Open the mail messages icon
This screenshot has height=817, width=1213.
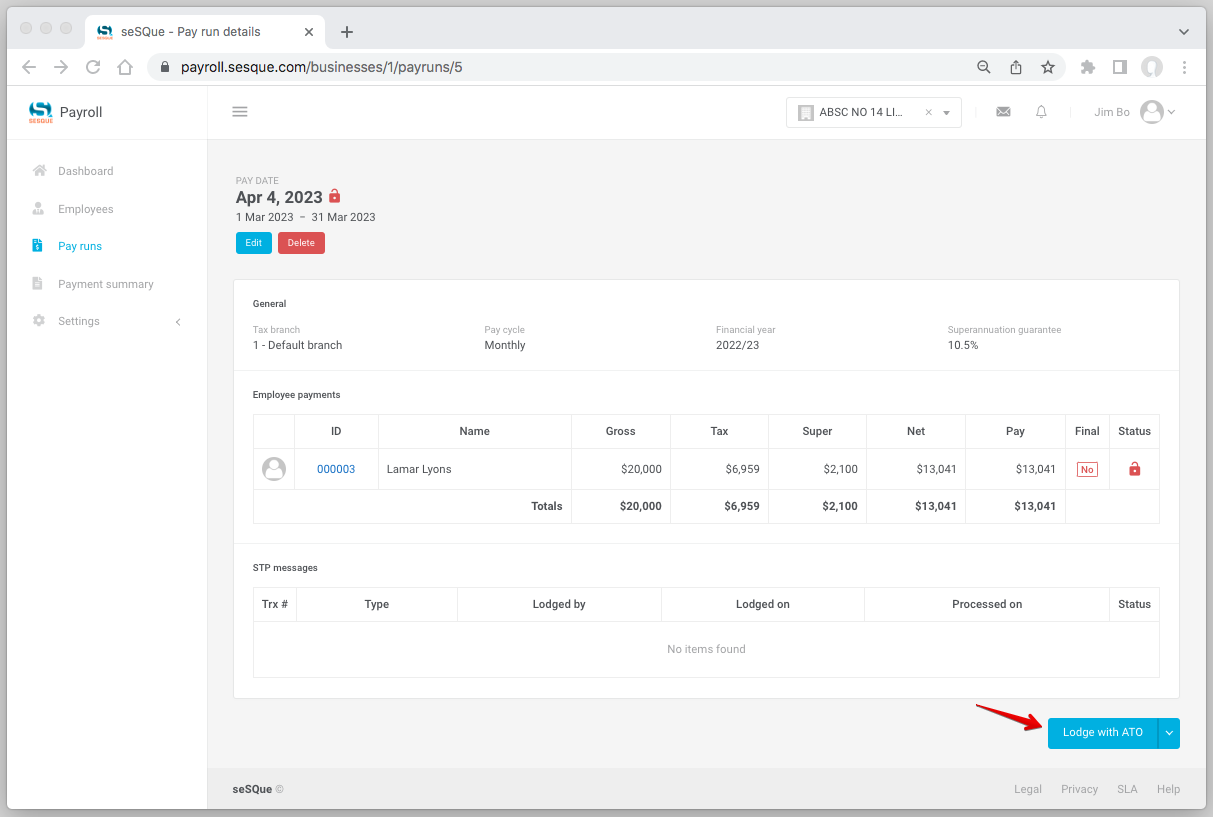[x=1003, y=112]
